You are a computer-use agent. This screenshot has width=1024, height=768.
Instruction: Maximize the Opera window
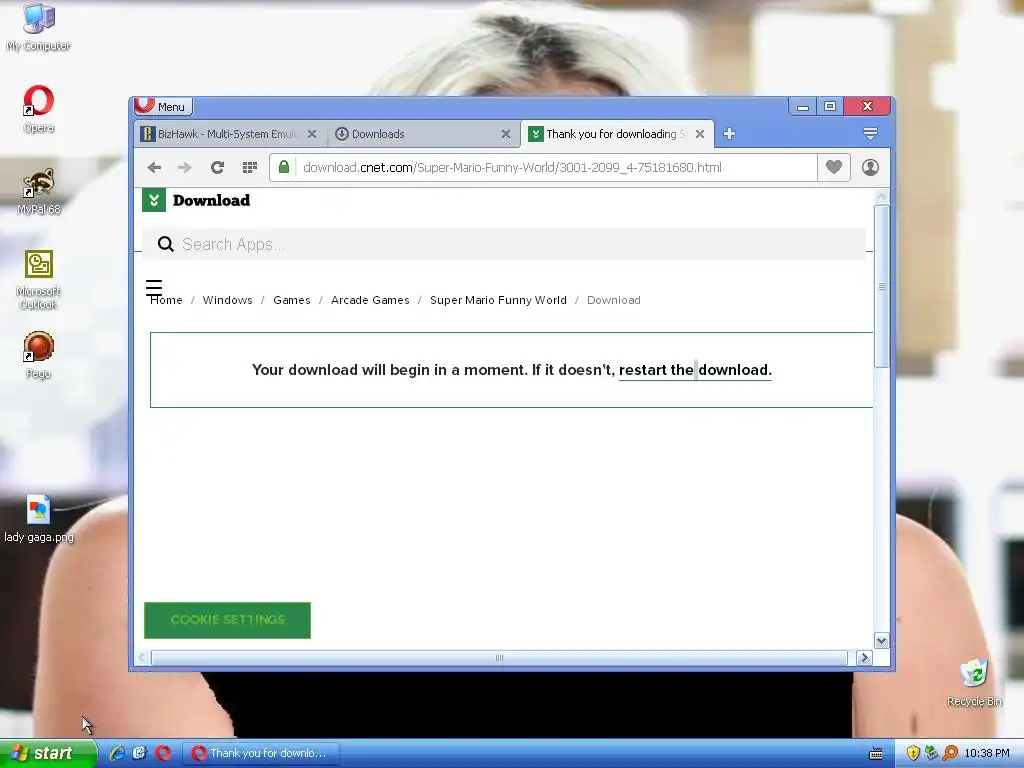pos(830,106)
